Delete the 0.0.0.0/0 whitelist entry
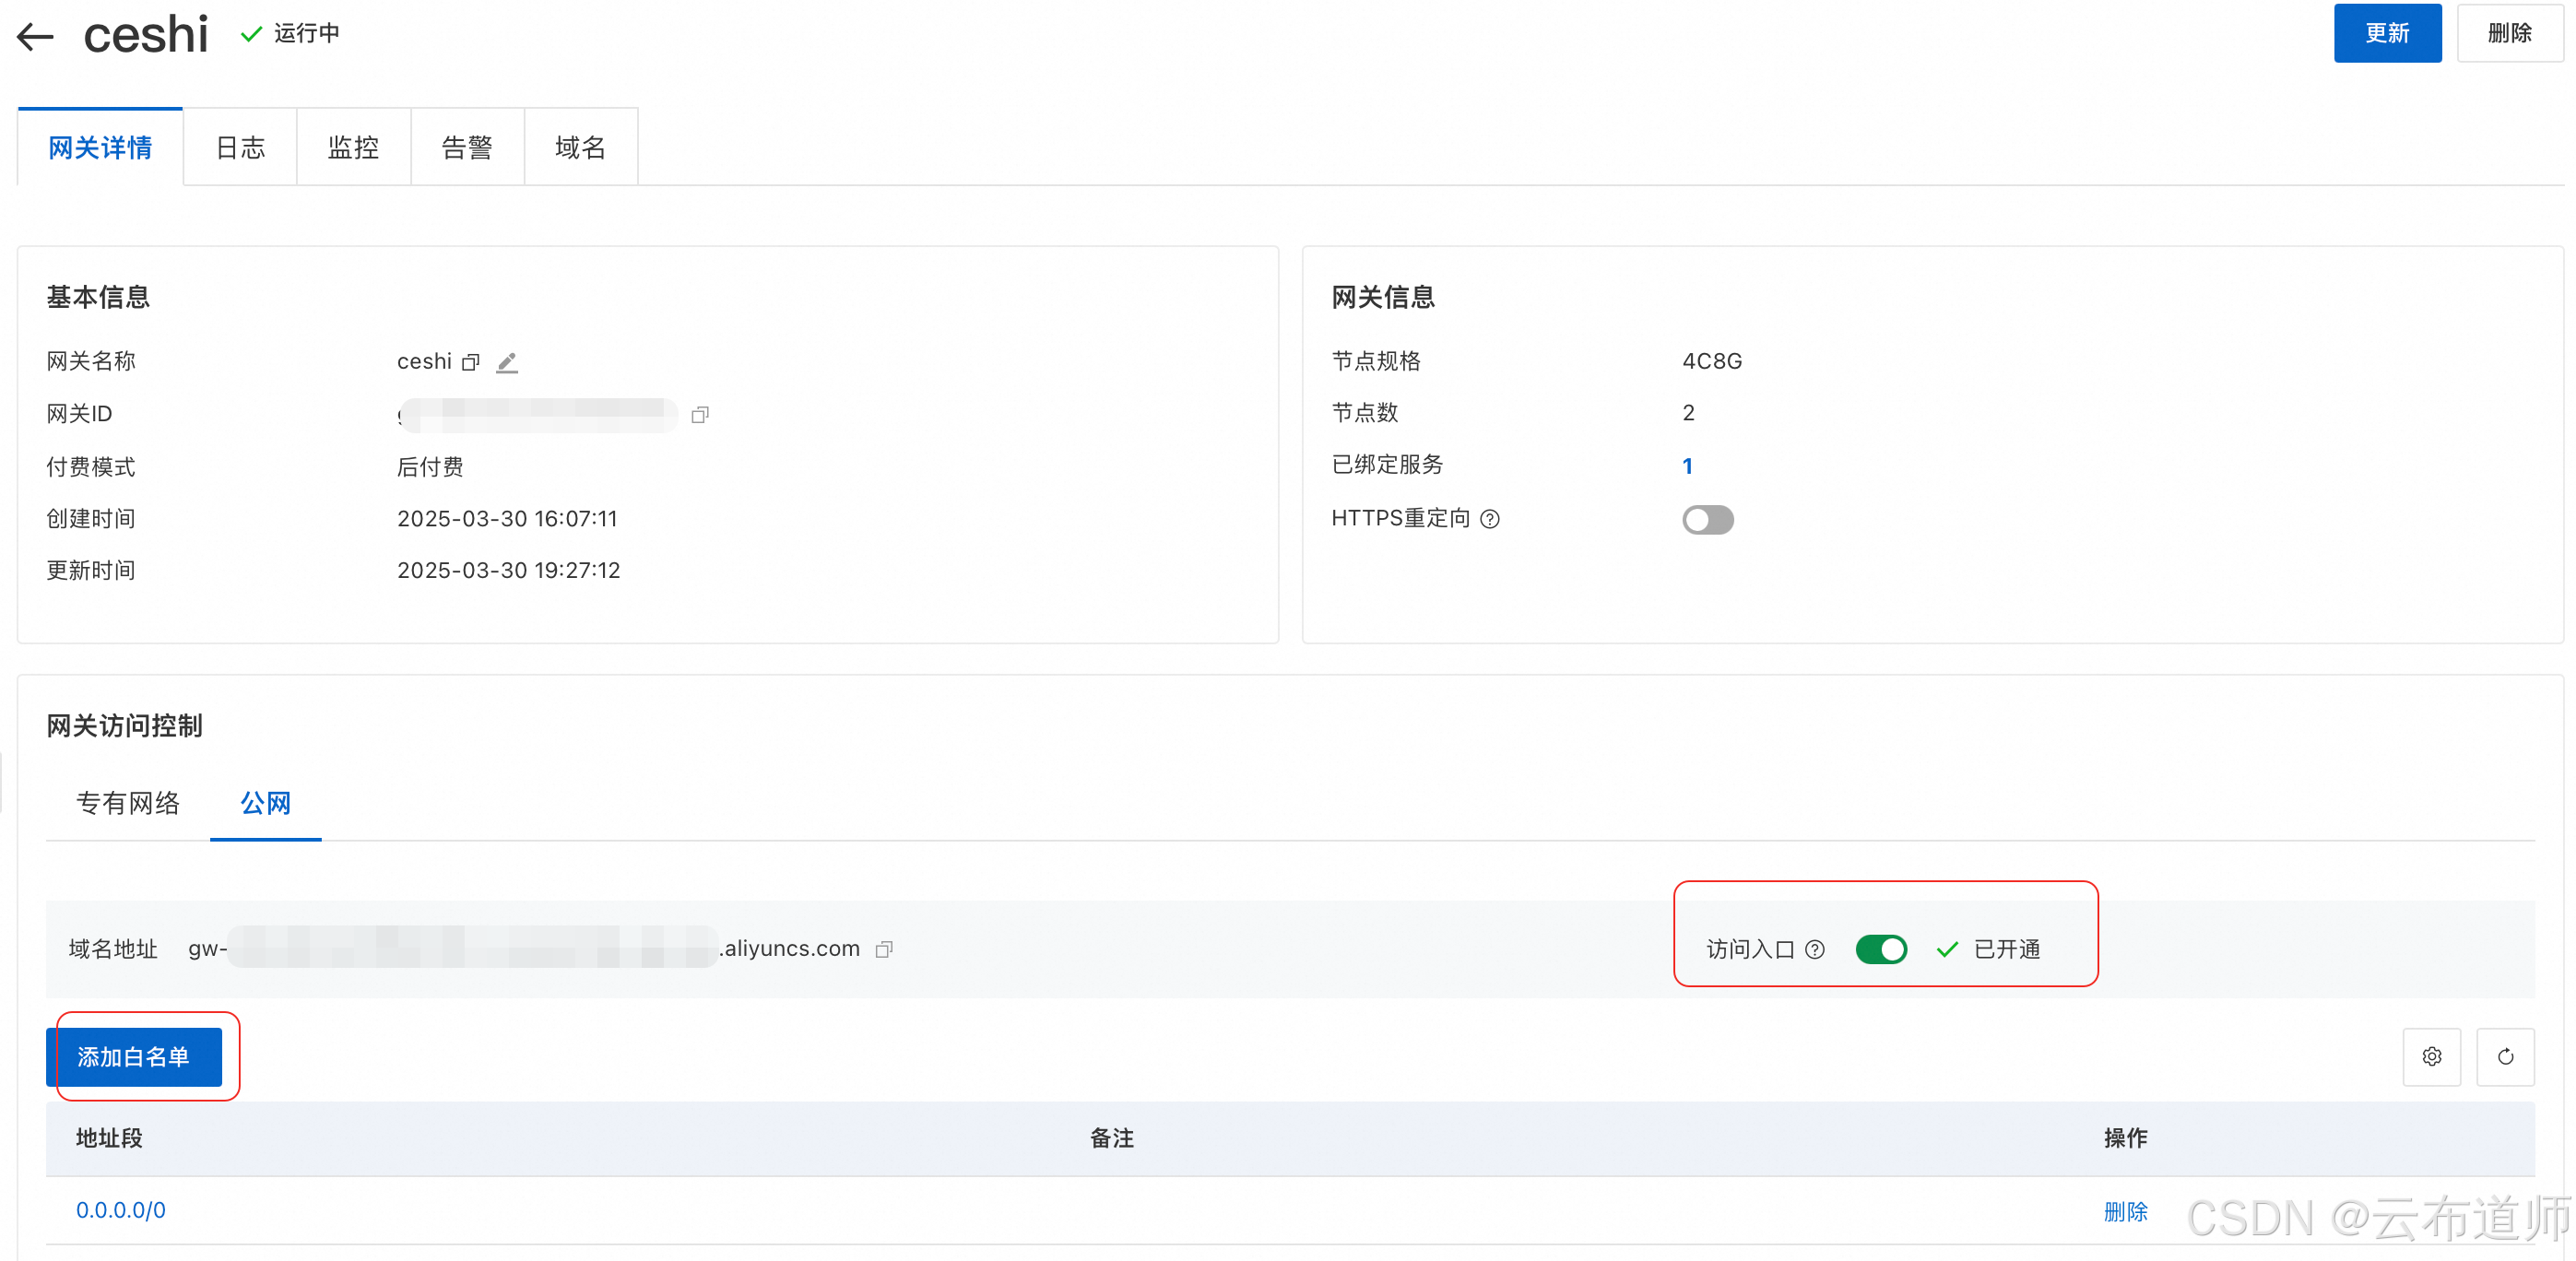2576x1261 pixels. pos(2125,1211)
